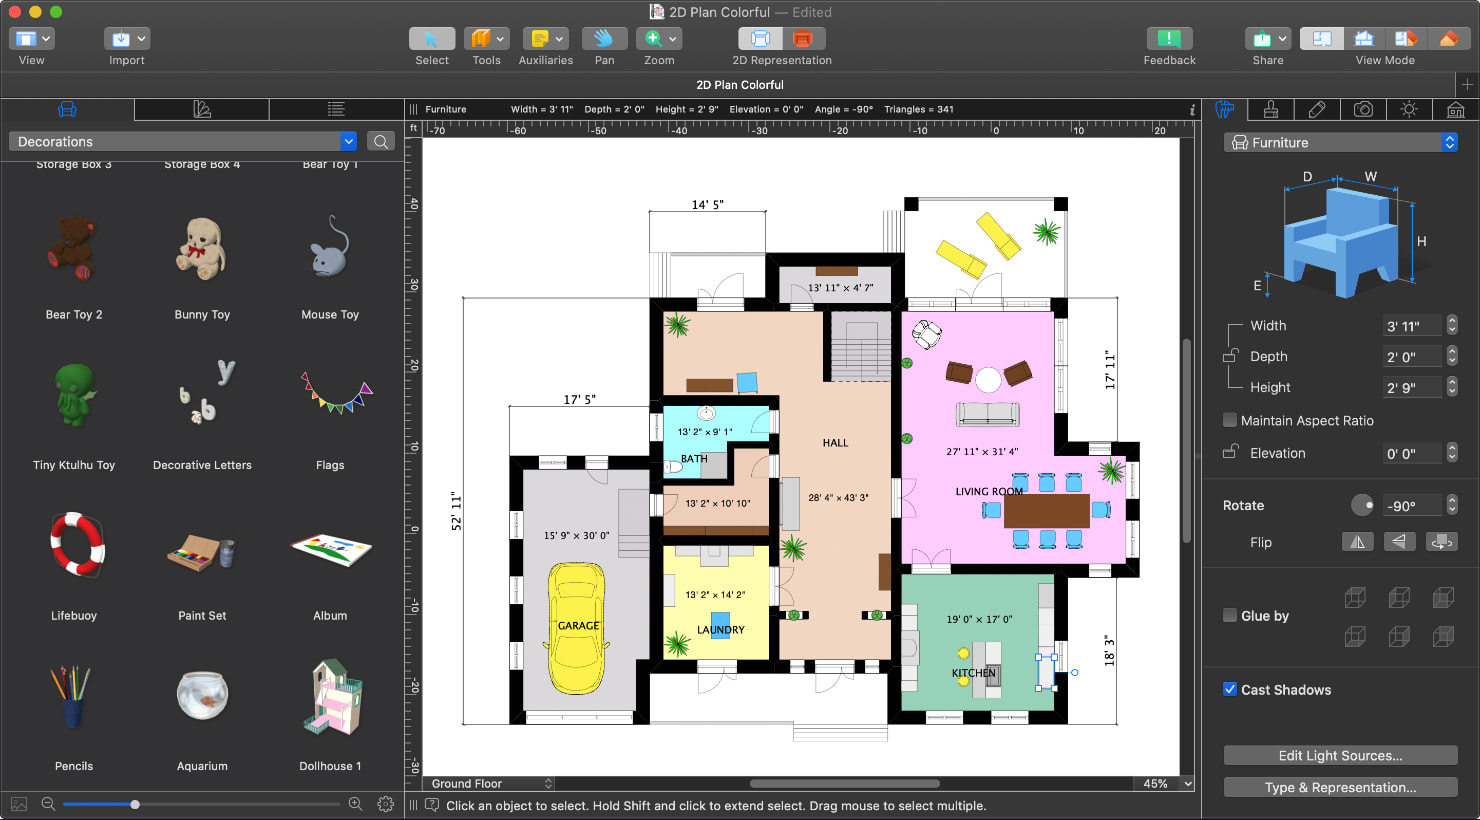
Task: Open the light settings inspector with the sun icon
Action: point(1409,109)
